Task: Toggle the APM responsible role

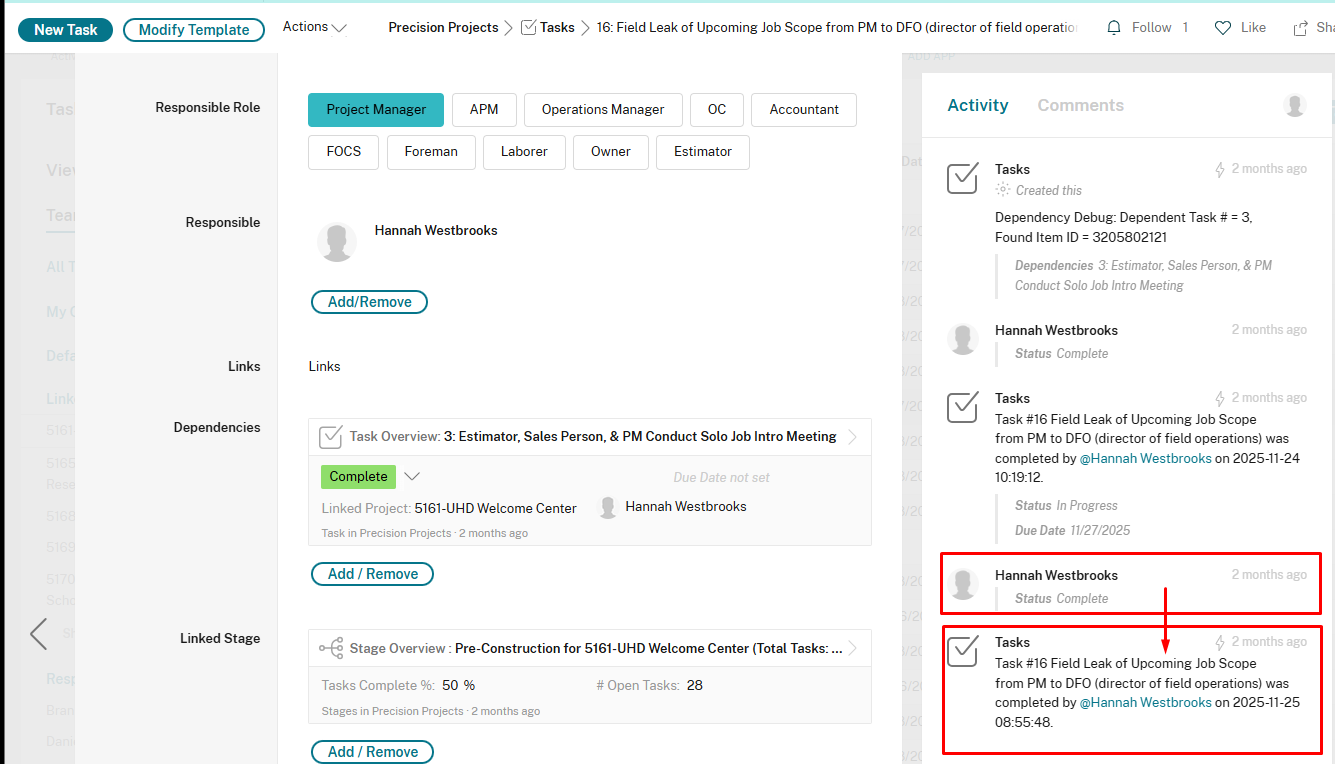Action: (484, 110)
